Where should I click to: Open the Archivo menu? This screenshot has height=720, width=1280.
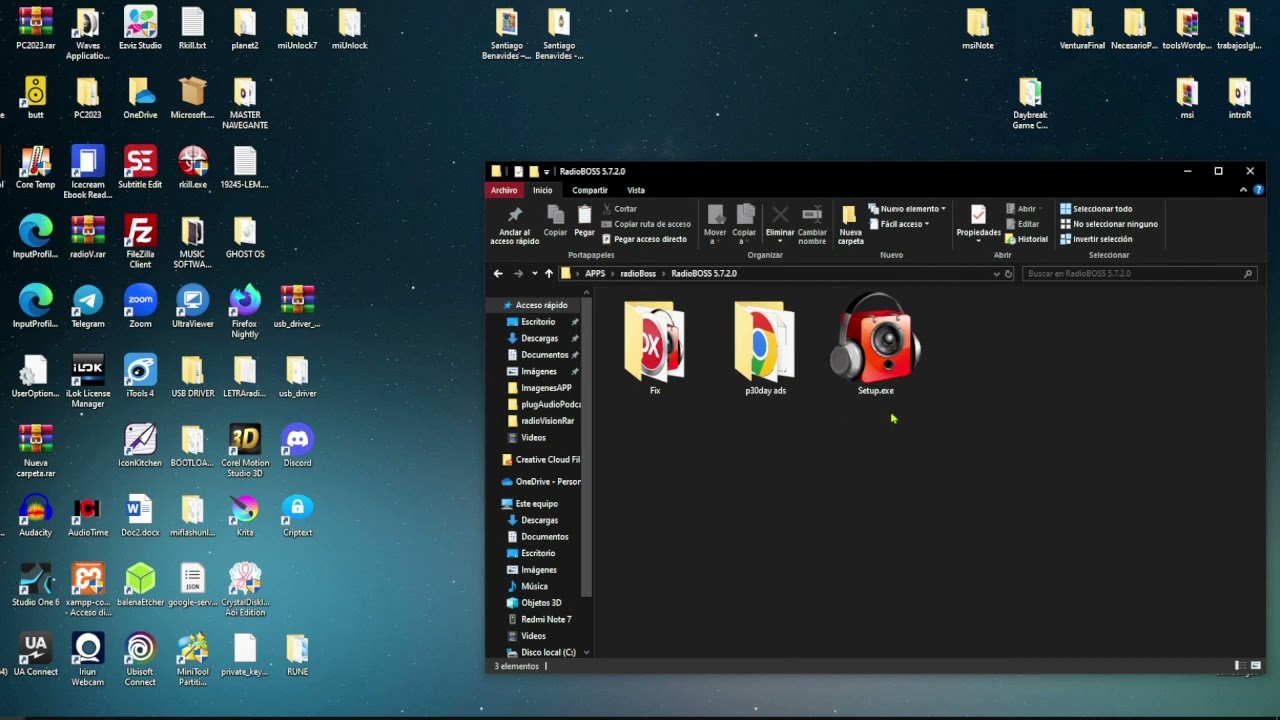tap(504, 190)
